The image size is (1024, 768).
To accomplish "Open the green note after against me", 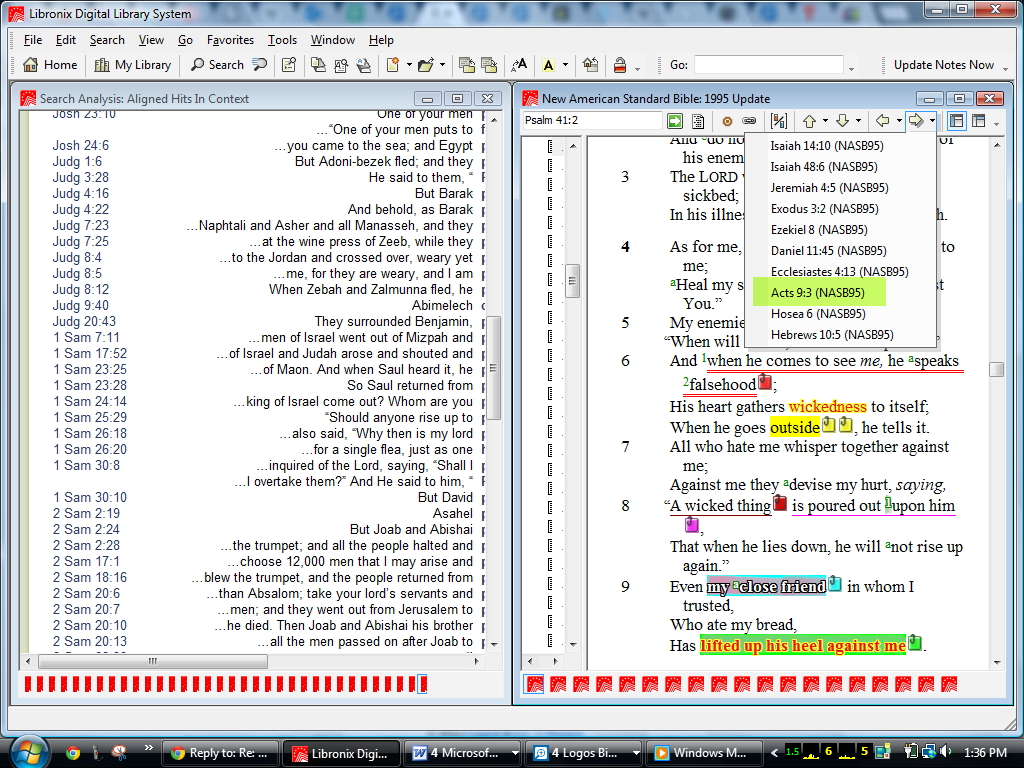I will pyautogui.click(x=915, y=643).
